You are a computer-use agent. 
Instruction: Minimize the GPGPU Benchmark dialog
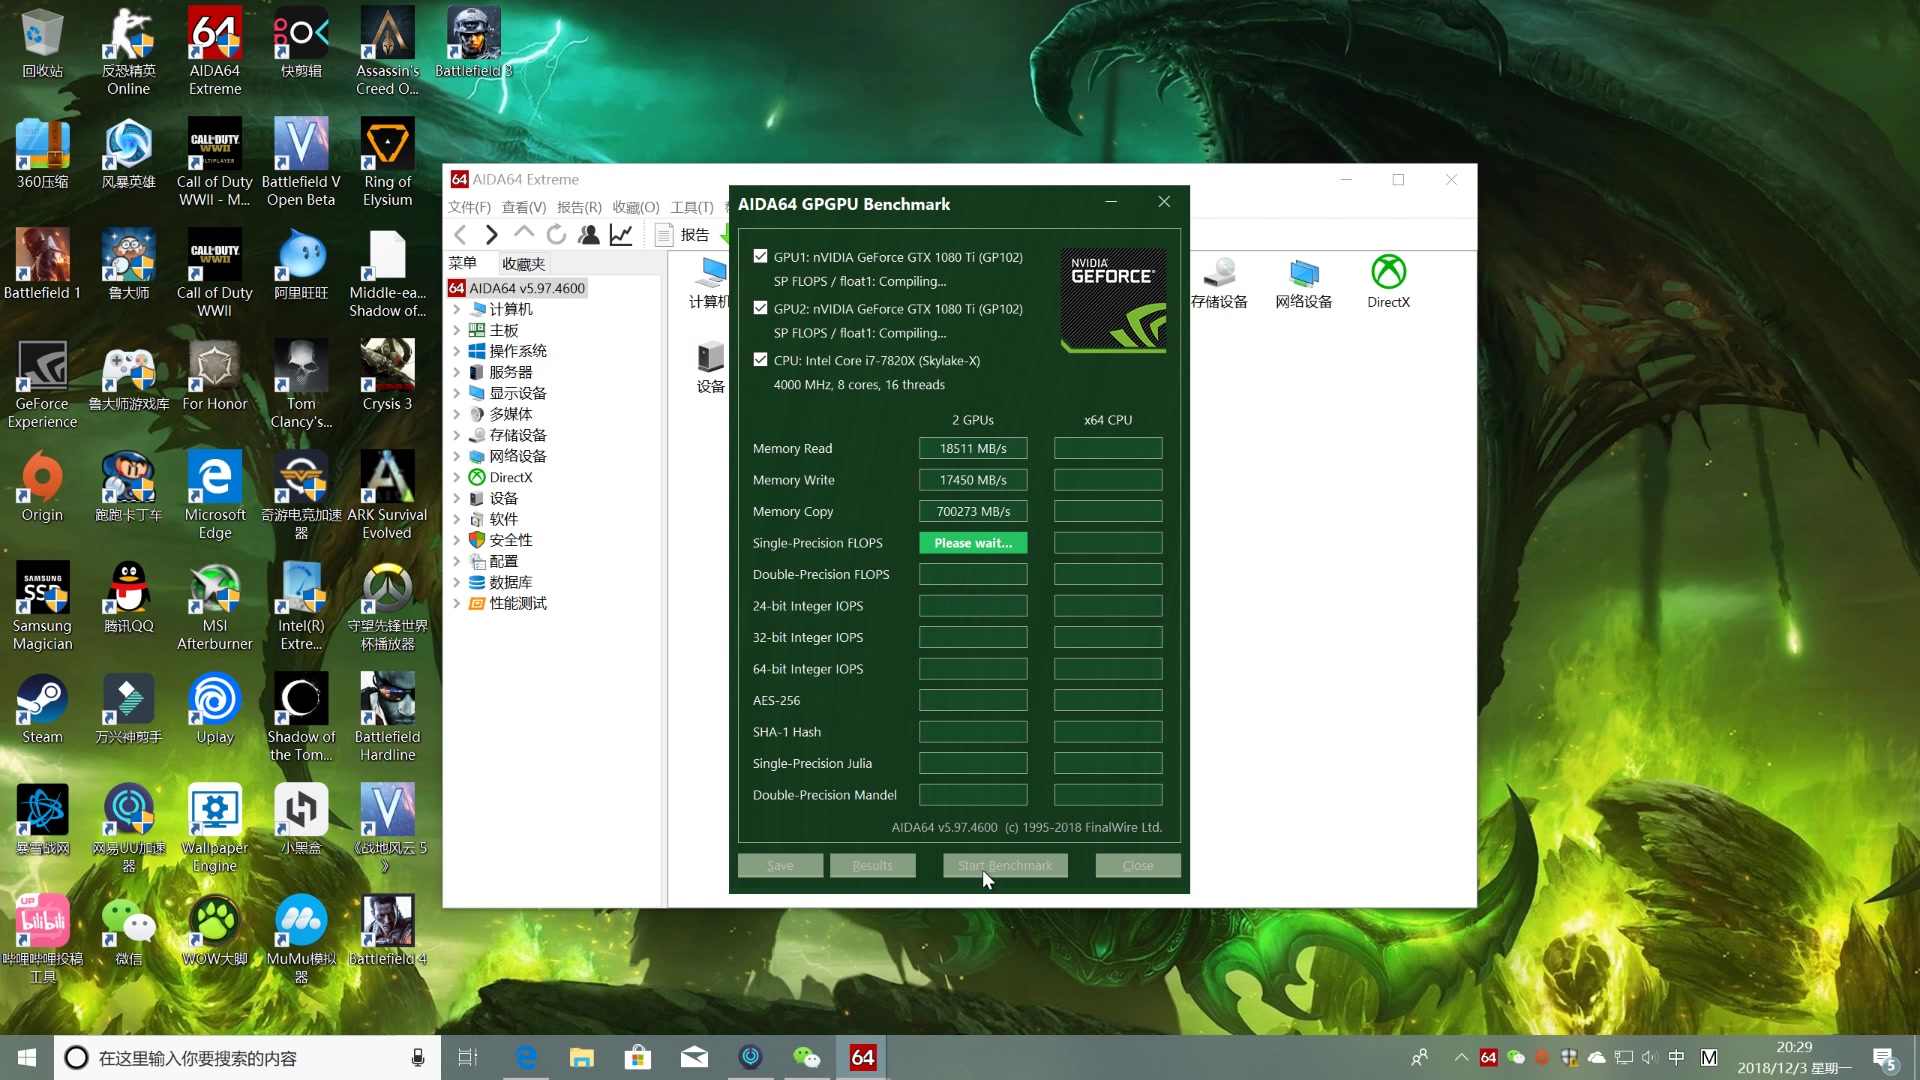[1111, 202]
